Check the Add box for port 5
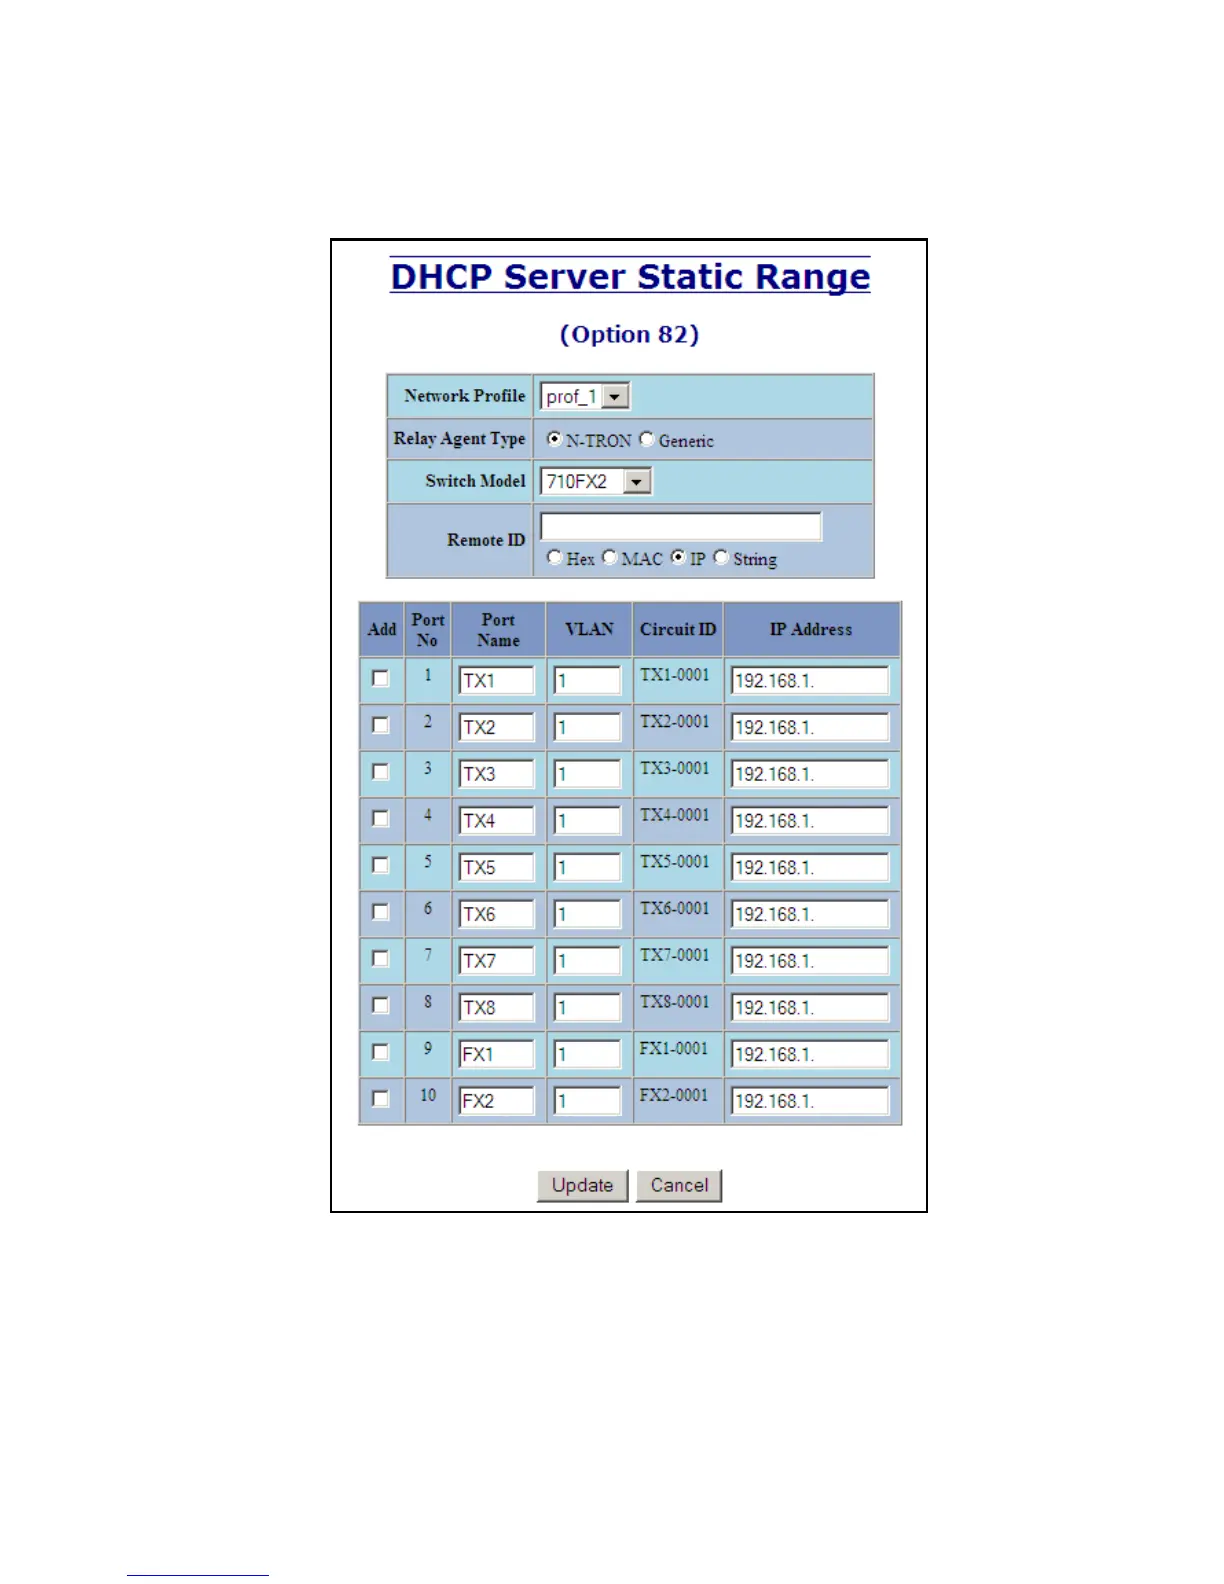This screenshot has width=1224, height=1584. point(380,865)
